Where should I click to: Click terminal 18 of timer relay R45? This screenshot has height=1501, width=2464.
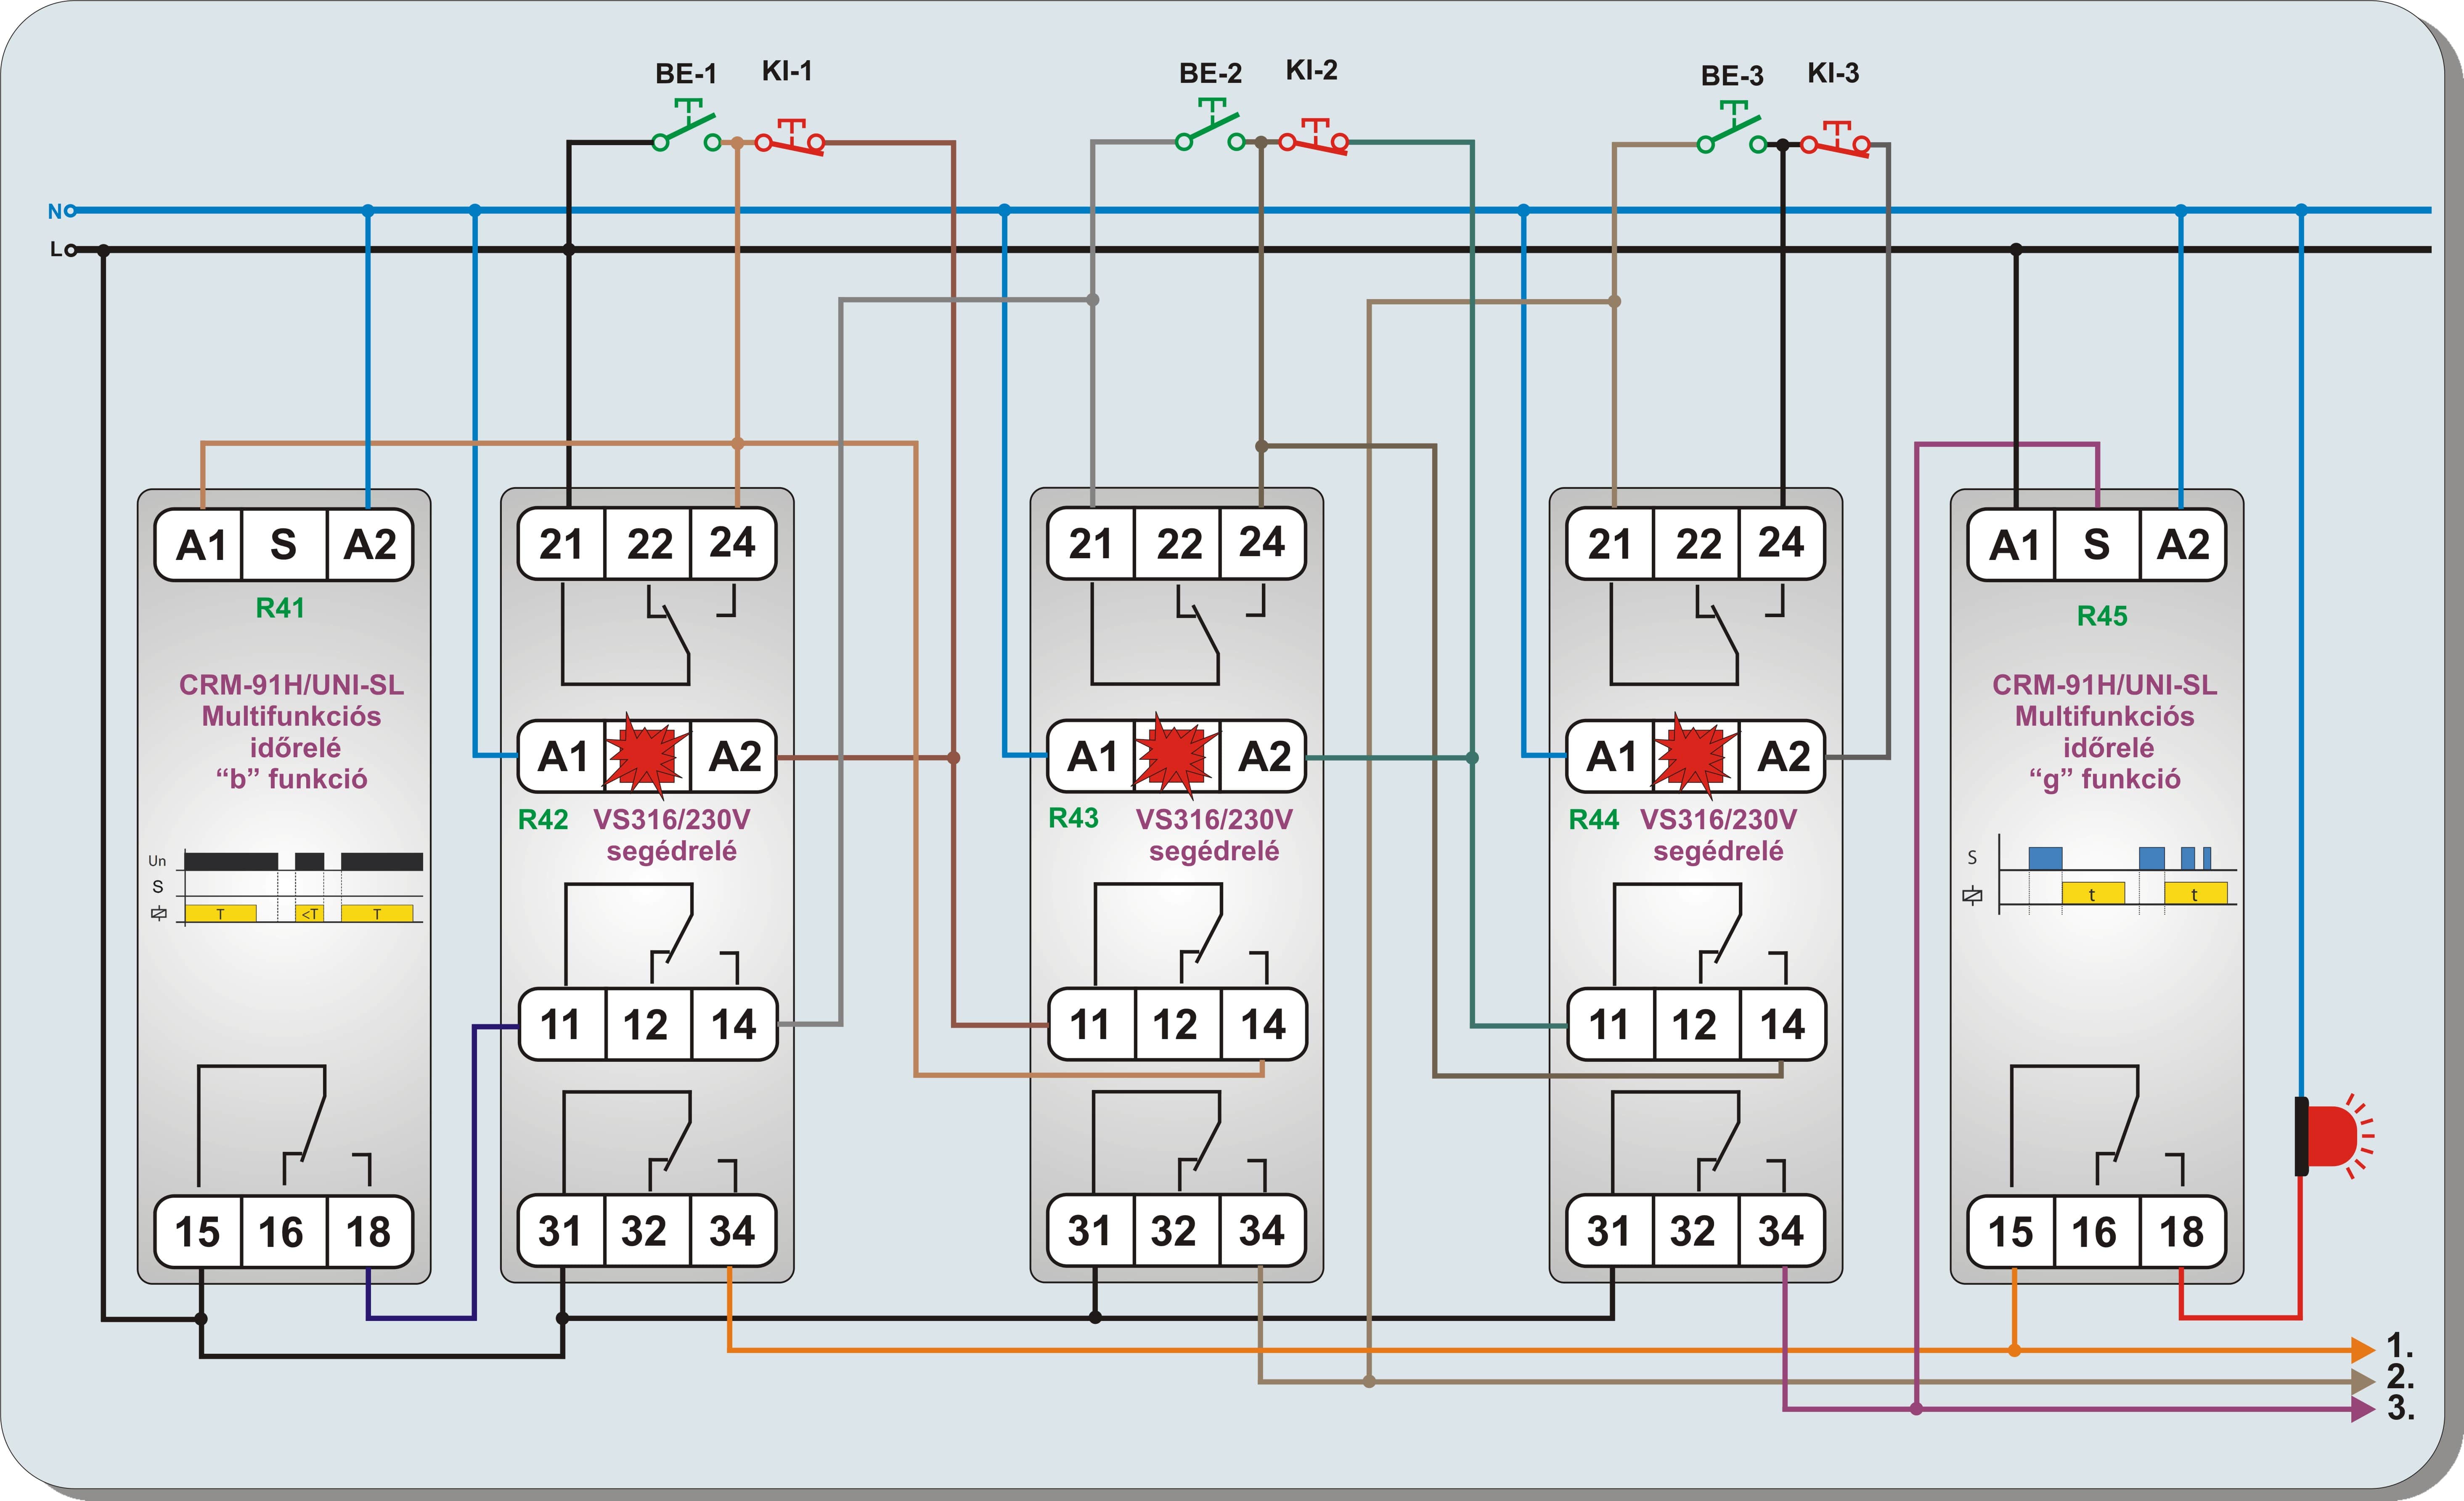[2182, 1232]
